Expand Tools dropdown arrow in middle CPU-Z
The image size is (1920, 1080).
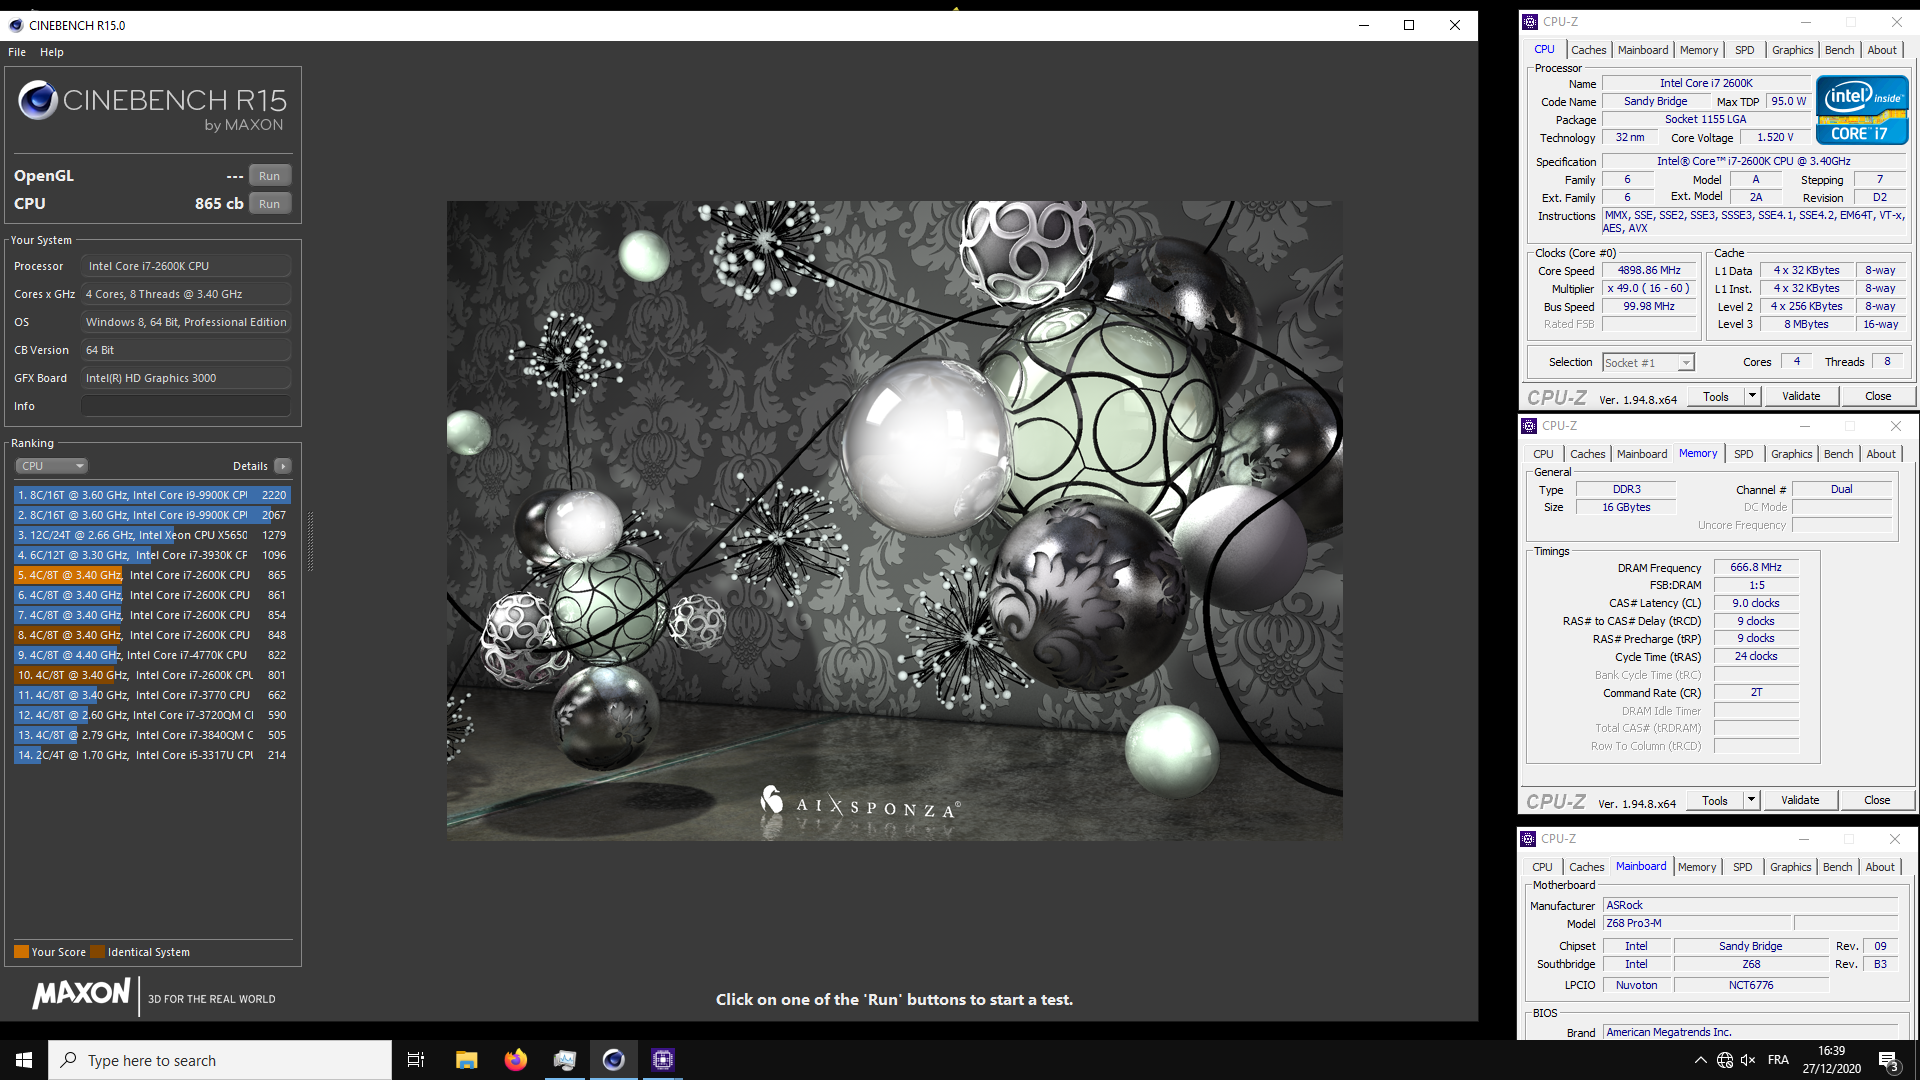[1751, 801]
